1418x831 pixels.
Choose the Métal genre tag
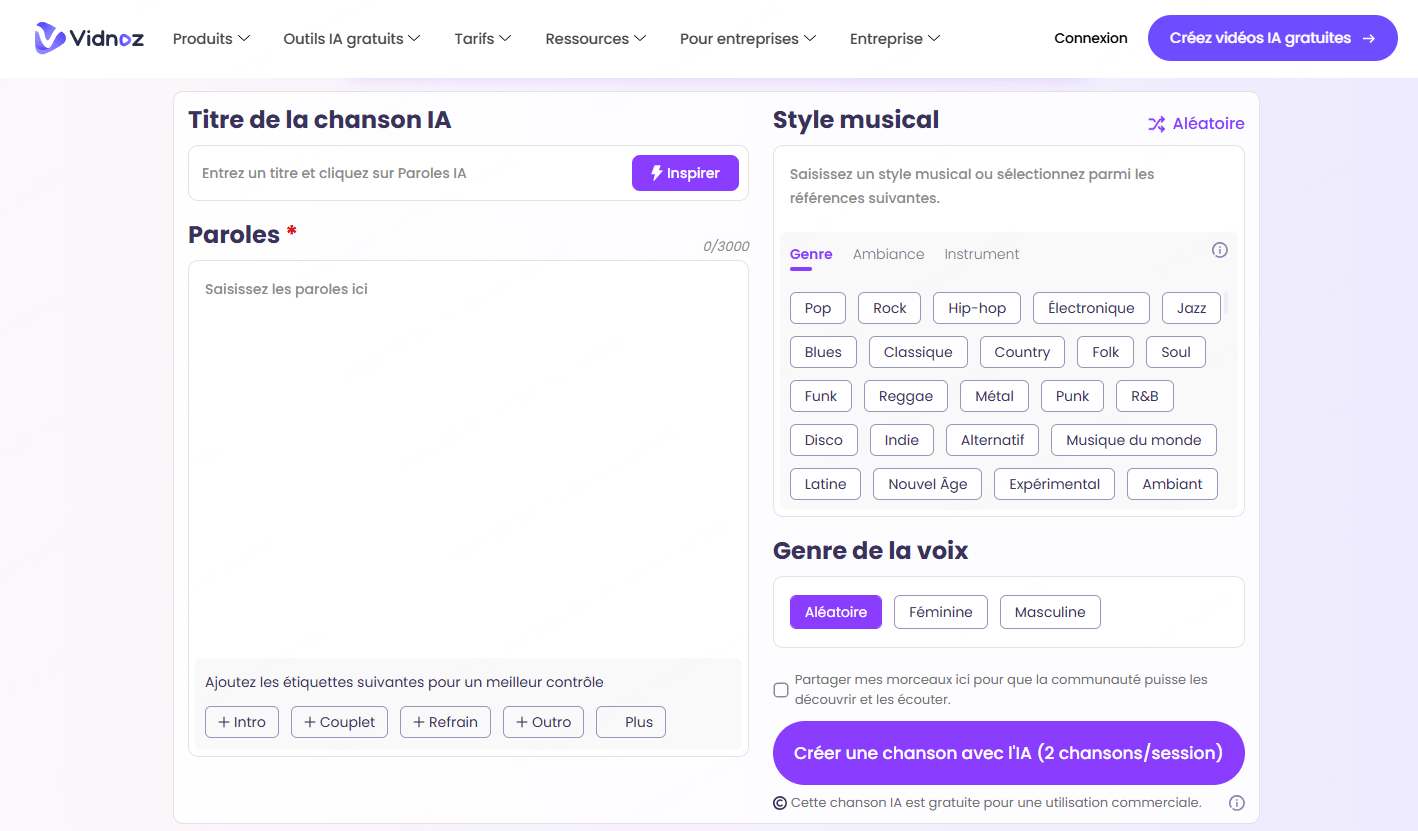pos(994,396)
